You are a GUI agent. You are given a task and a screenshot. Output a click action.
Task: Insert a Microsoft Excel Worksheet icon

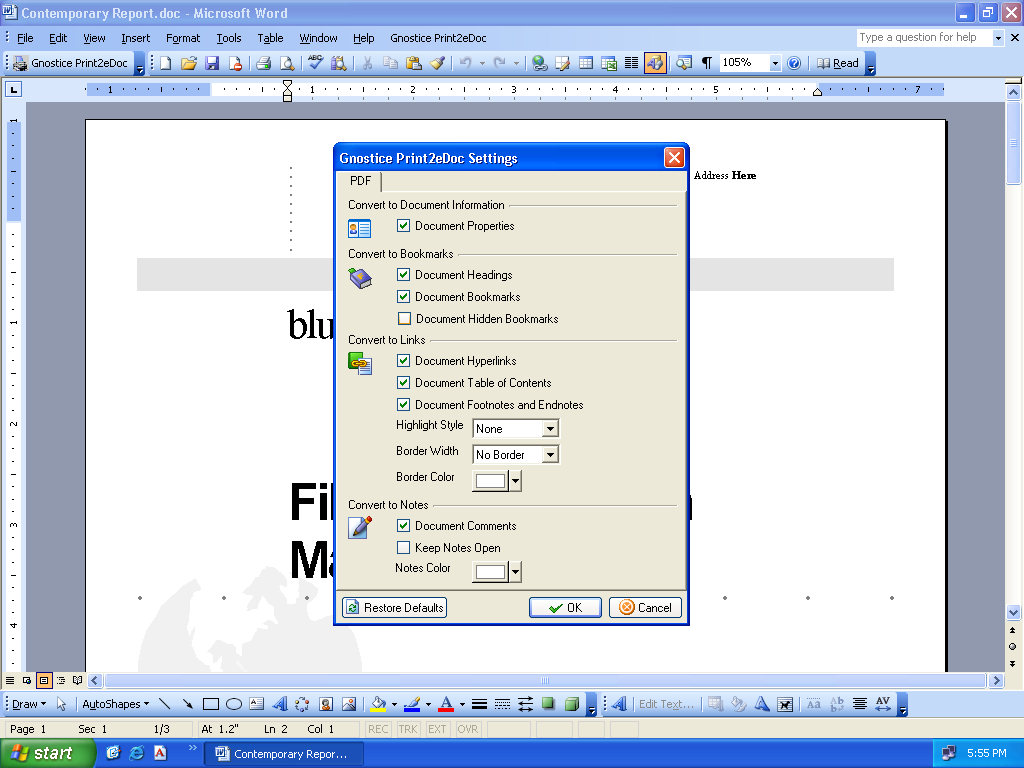pyautogui.click(x=609, y=63)
